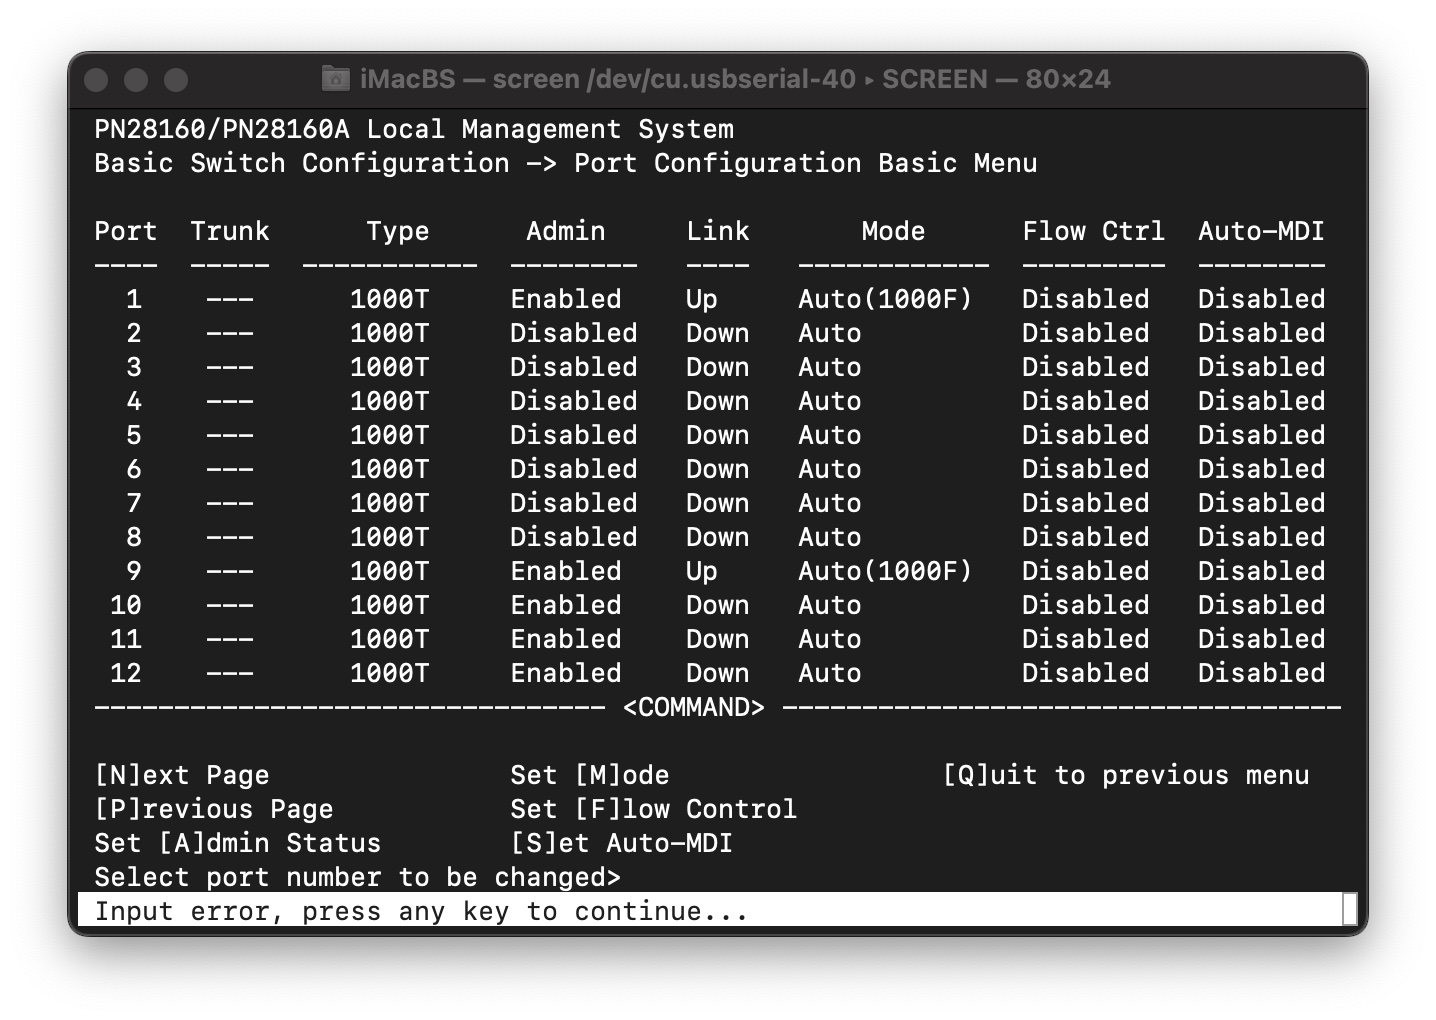Click the cursor block at prompt end
This screenshot has width=1436, height=1020.
tap(1349, 910)
